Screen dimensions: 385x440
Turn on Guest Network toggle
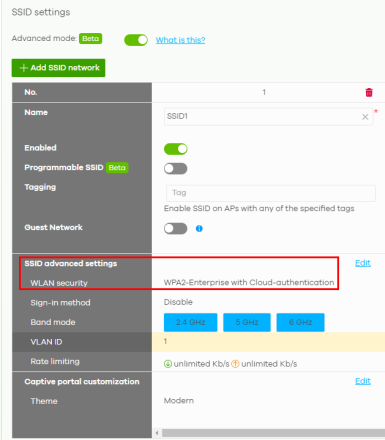click(x=175, y=229)
